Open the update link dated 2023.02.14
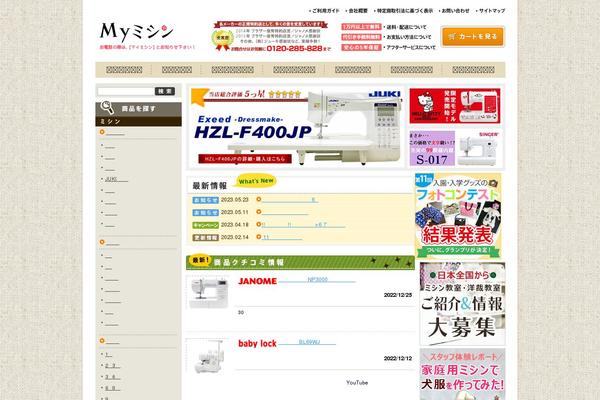Image resolution: width=600 pixels, height=400 pixels. (x=282, y=238)
